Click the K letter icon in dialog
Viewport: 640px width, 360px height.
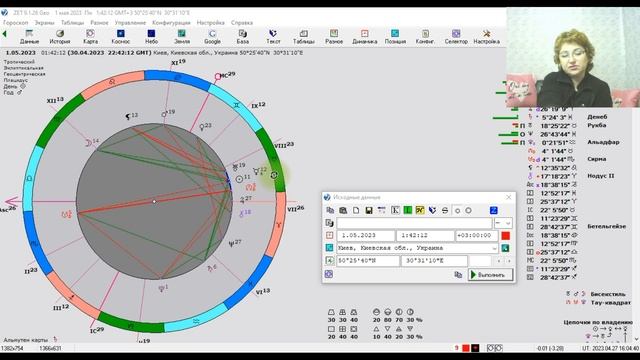click(x=395, y=210)
